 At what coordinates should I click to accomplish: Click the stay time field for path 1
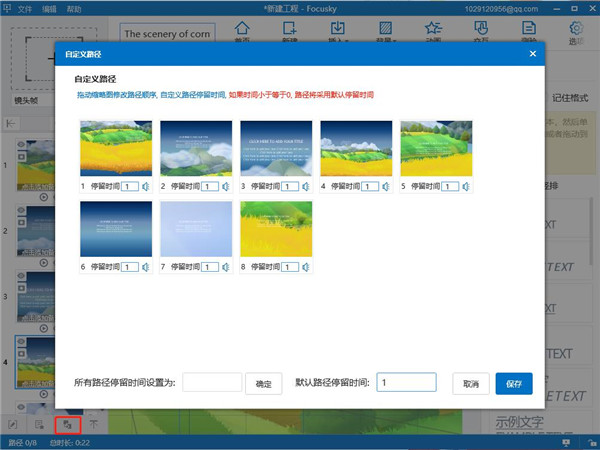pyautogui.click(x=130, y=187)
